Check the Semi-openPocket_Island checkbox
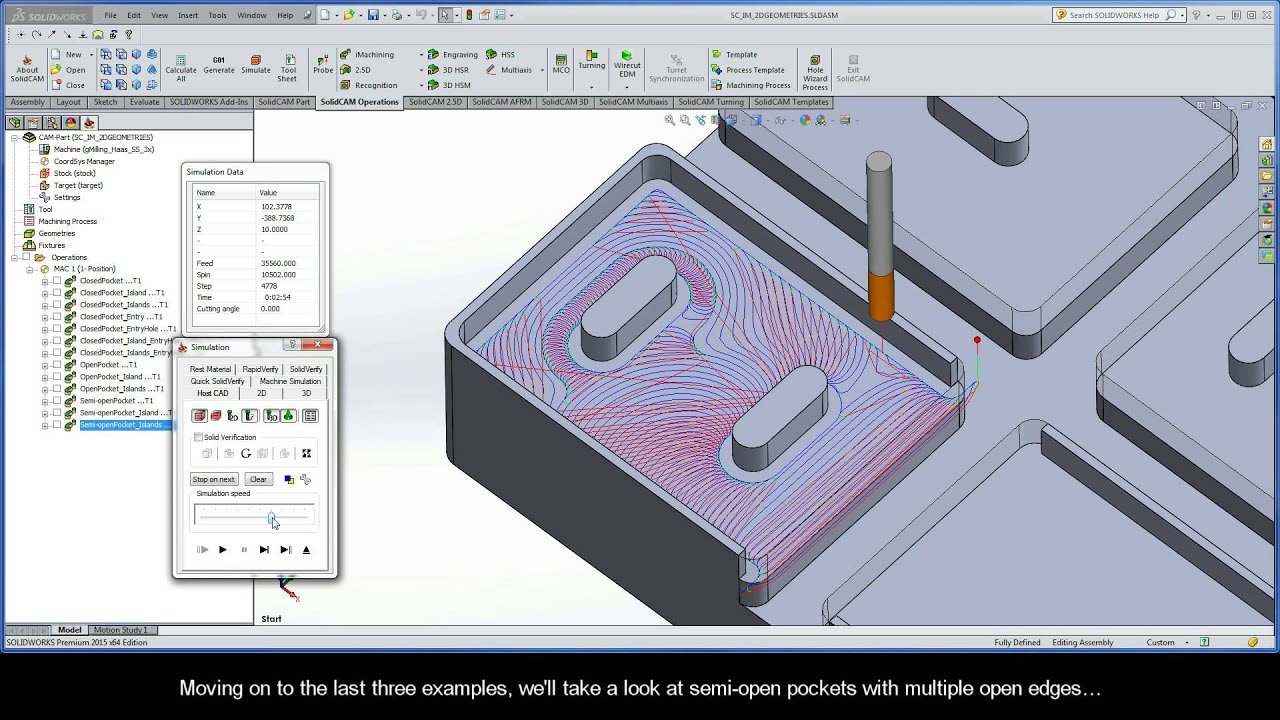 [x=56, y=413]
